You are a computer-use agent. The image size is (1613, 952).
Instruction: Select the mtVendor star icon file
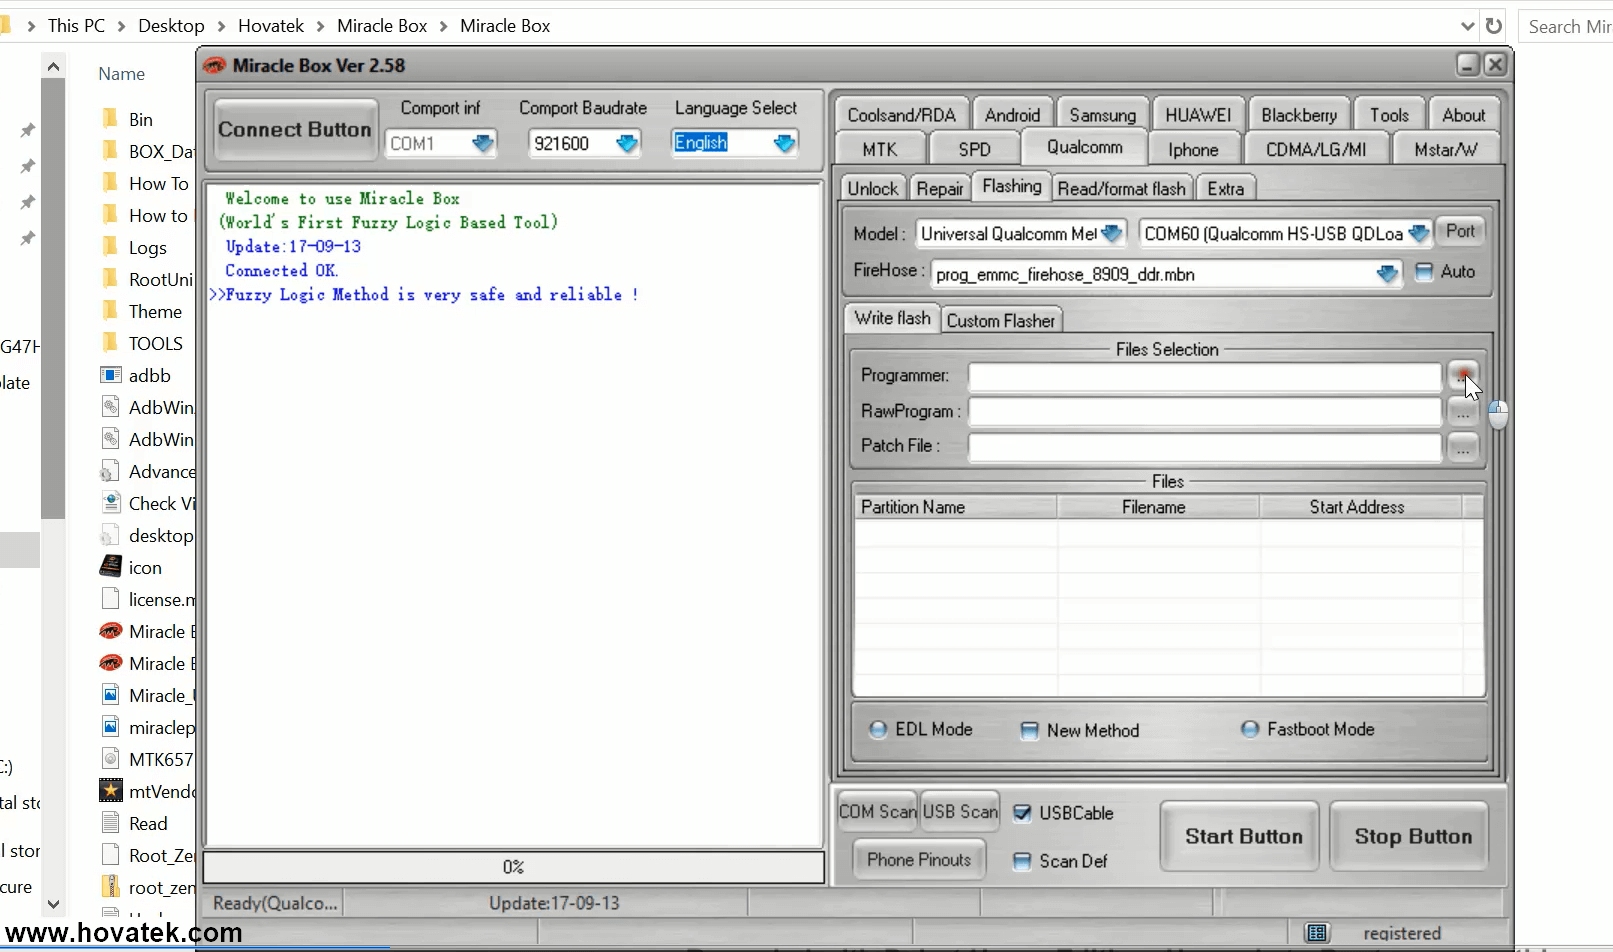111,791
